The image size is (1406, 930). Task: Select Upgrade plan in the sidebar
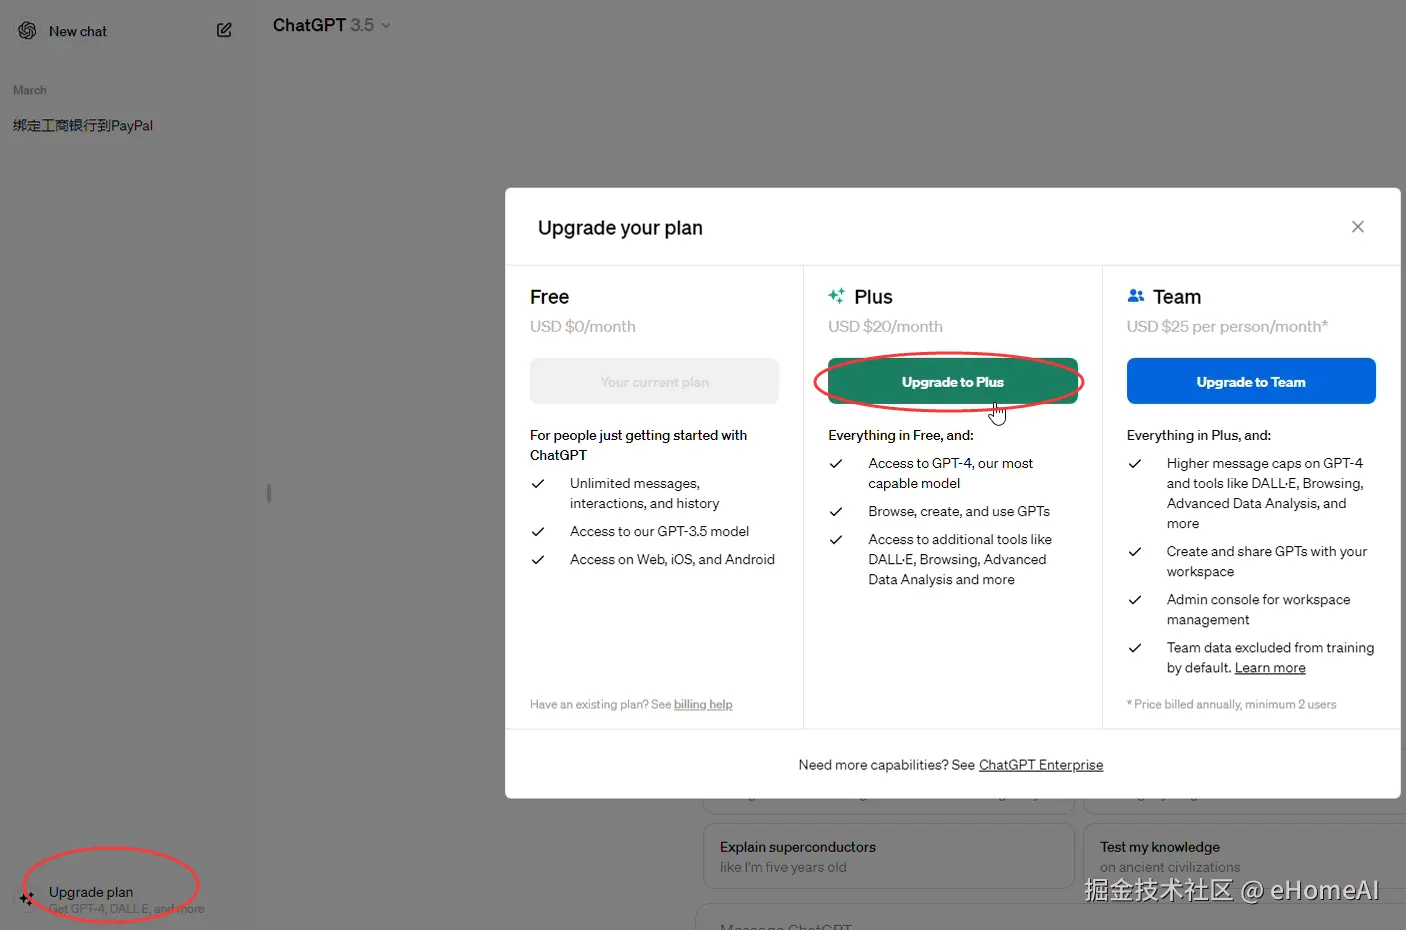91,892
